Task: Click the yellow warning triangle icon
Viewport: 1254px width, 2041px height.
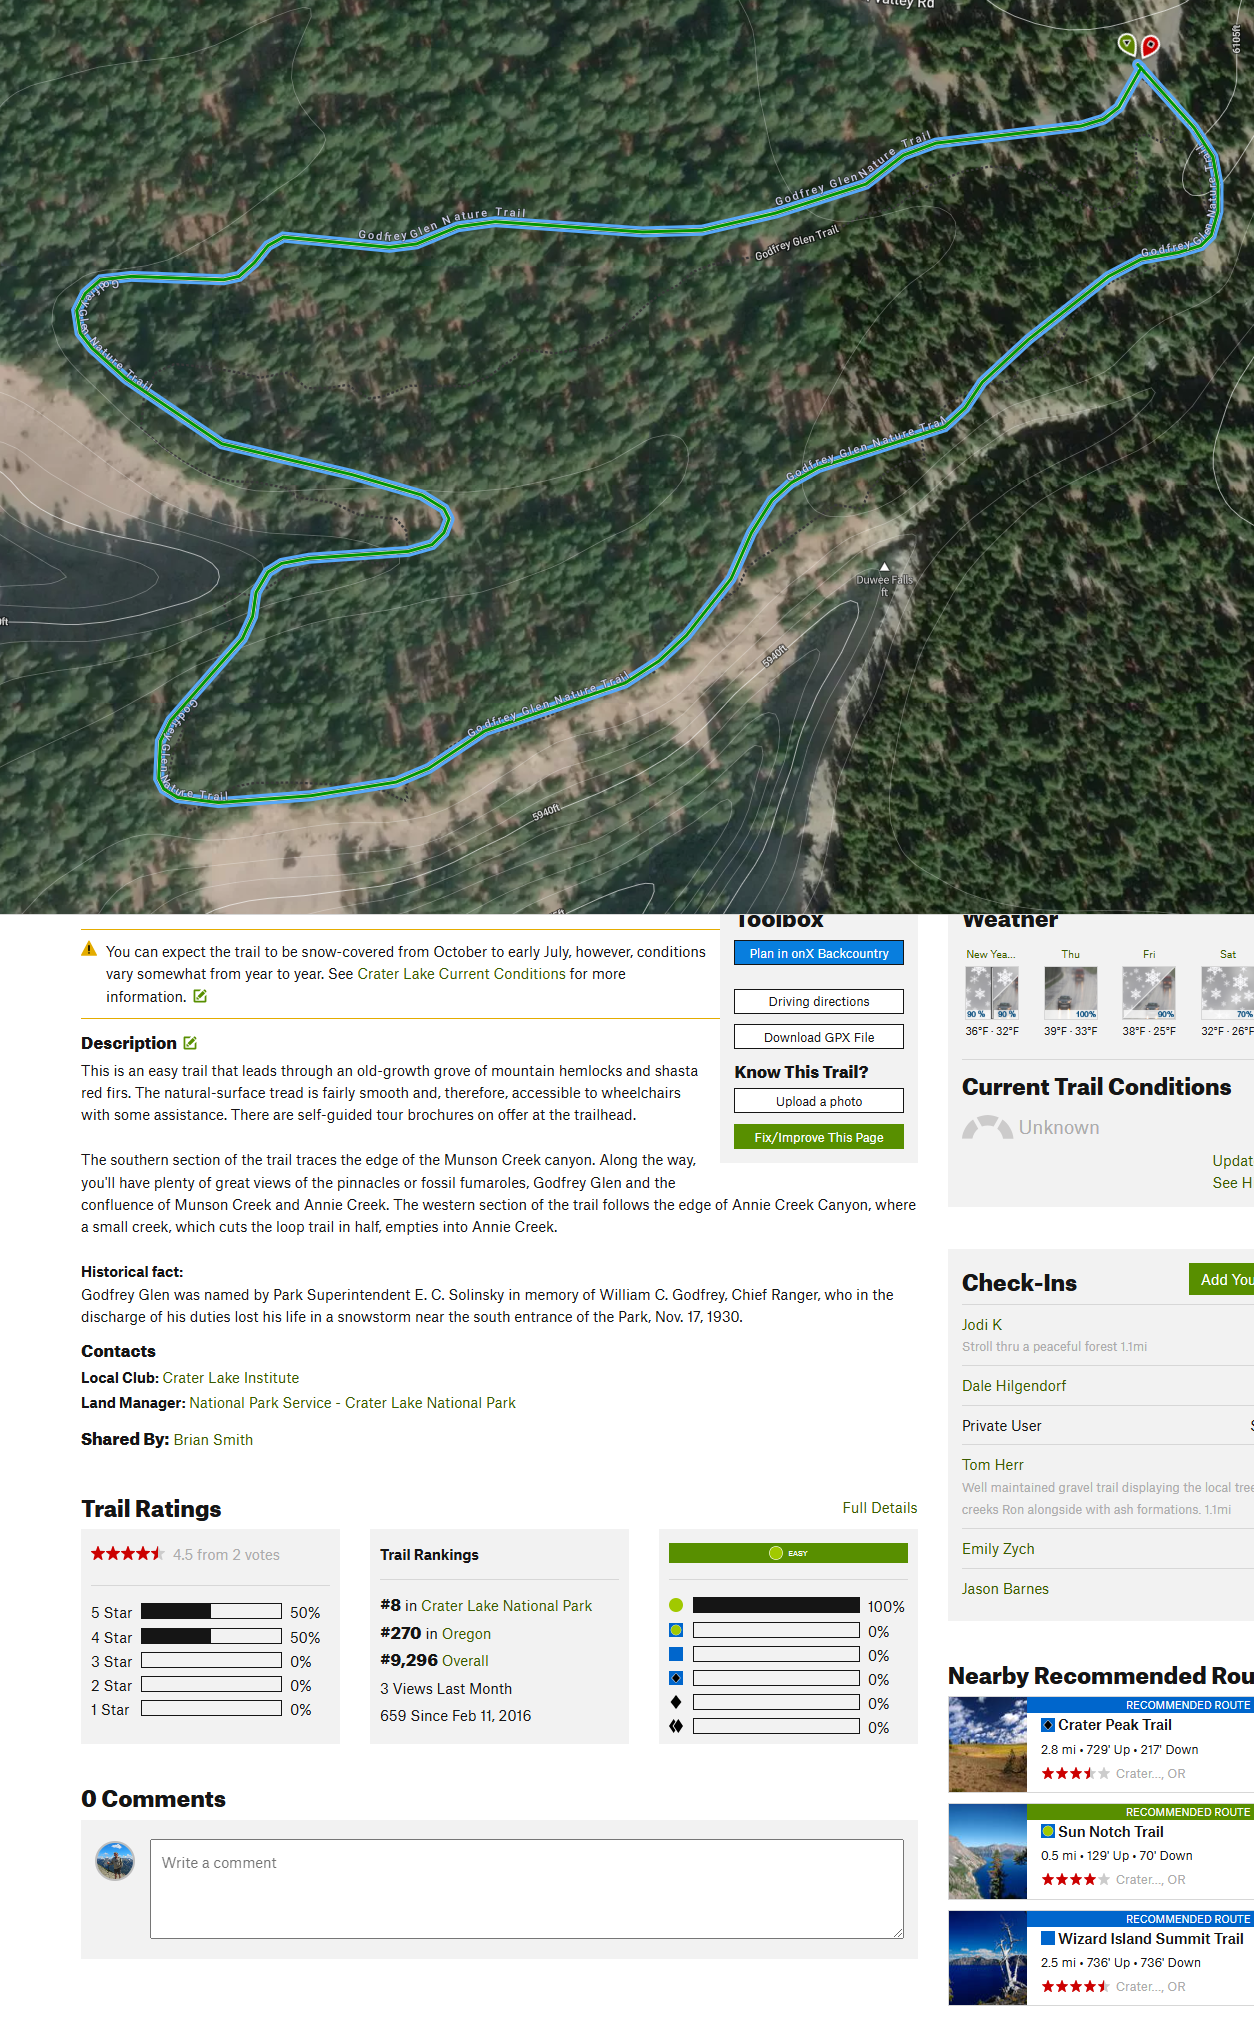Action: tap(89, 949)
